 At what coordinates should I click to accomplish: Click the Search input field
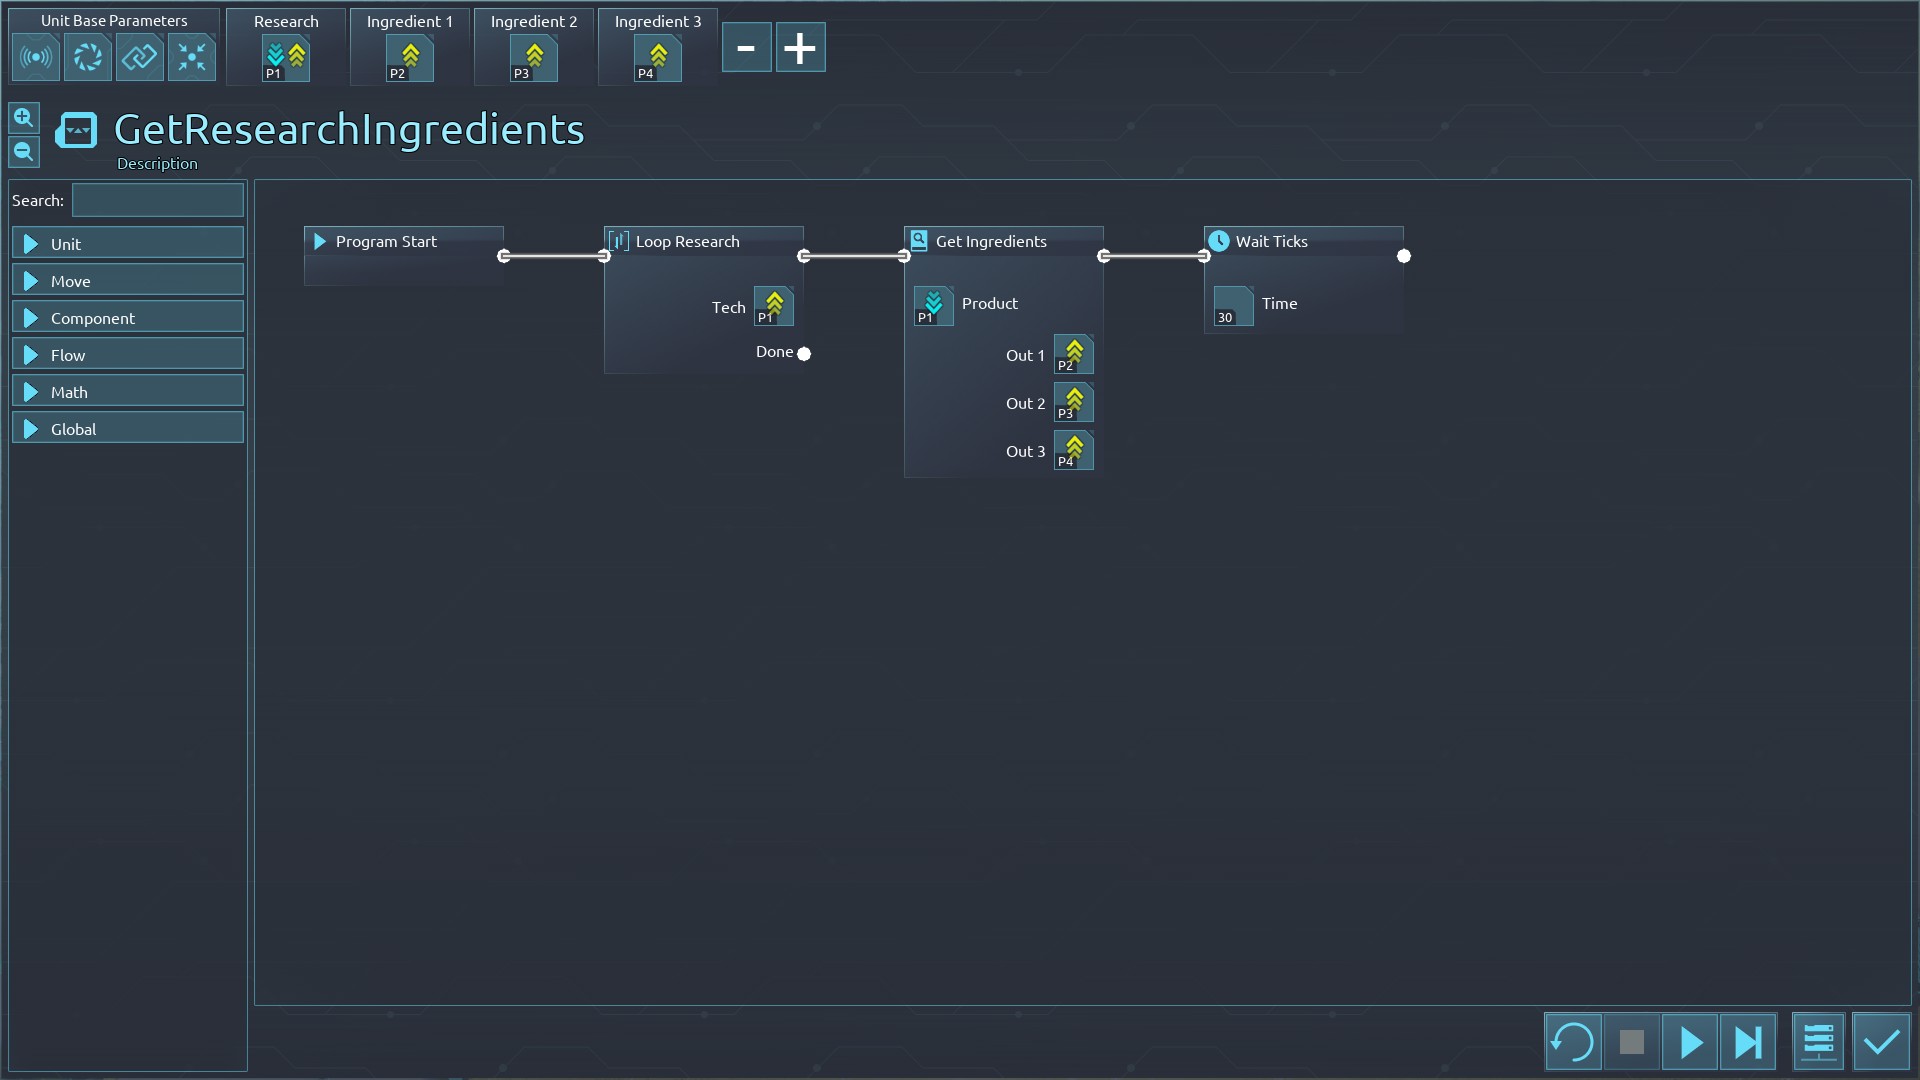pos(158,200)
